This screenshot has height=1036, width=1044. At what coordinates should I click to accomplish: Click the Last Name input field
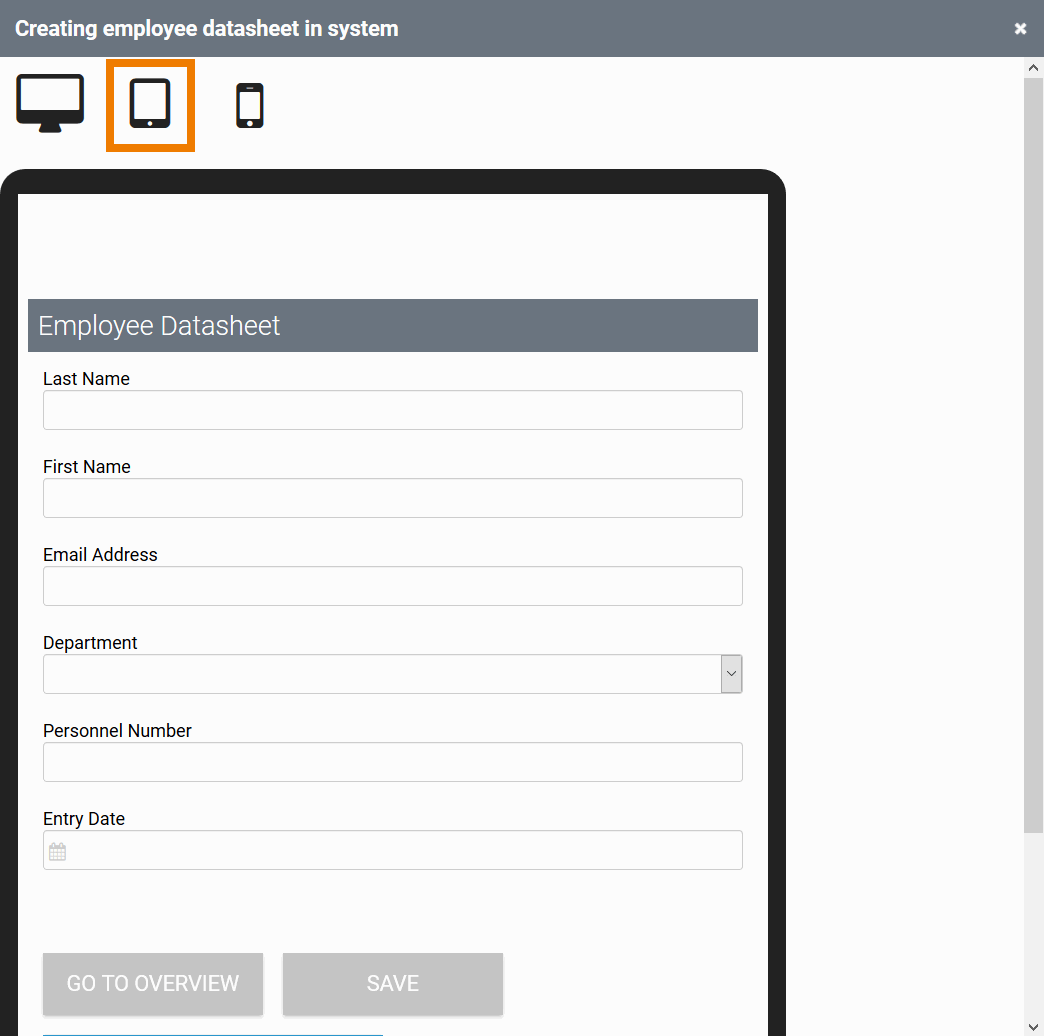(393, 410)
